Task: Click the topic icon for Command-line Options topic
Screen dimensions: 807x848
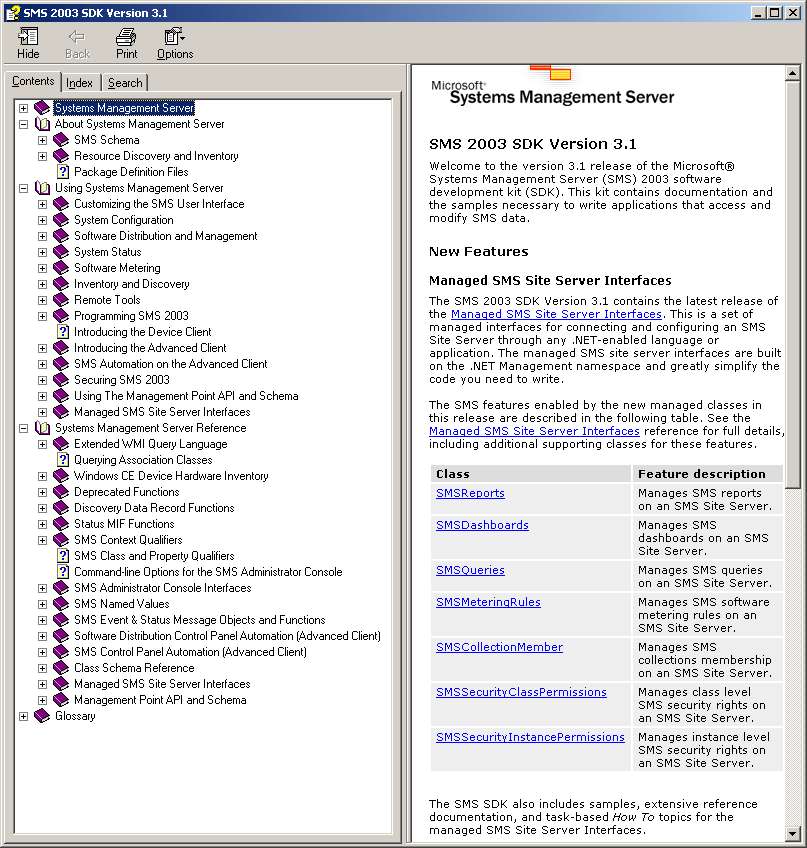Action: click(x=63, y=572)
